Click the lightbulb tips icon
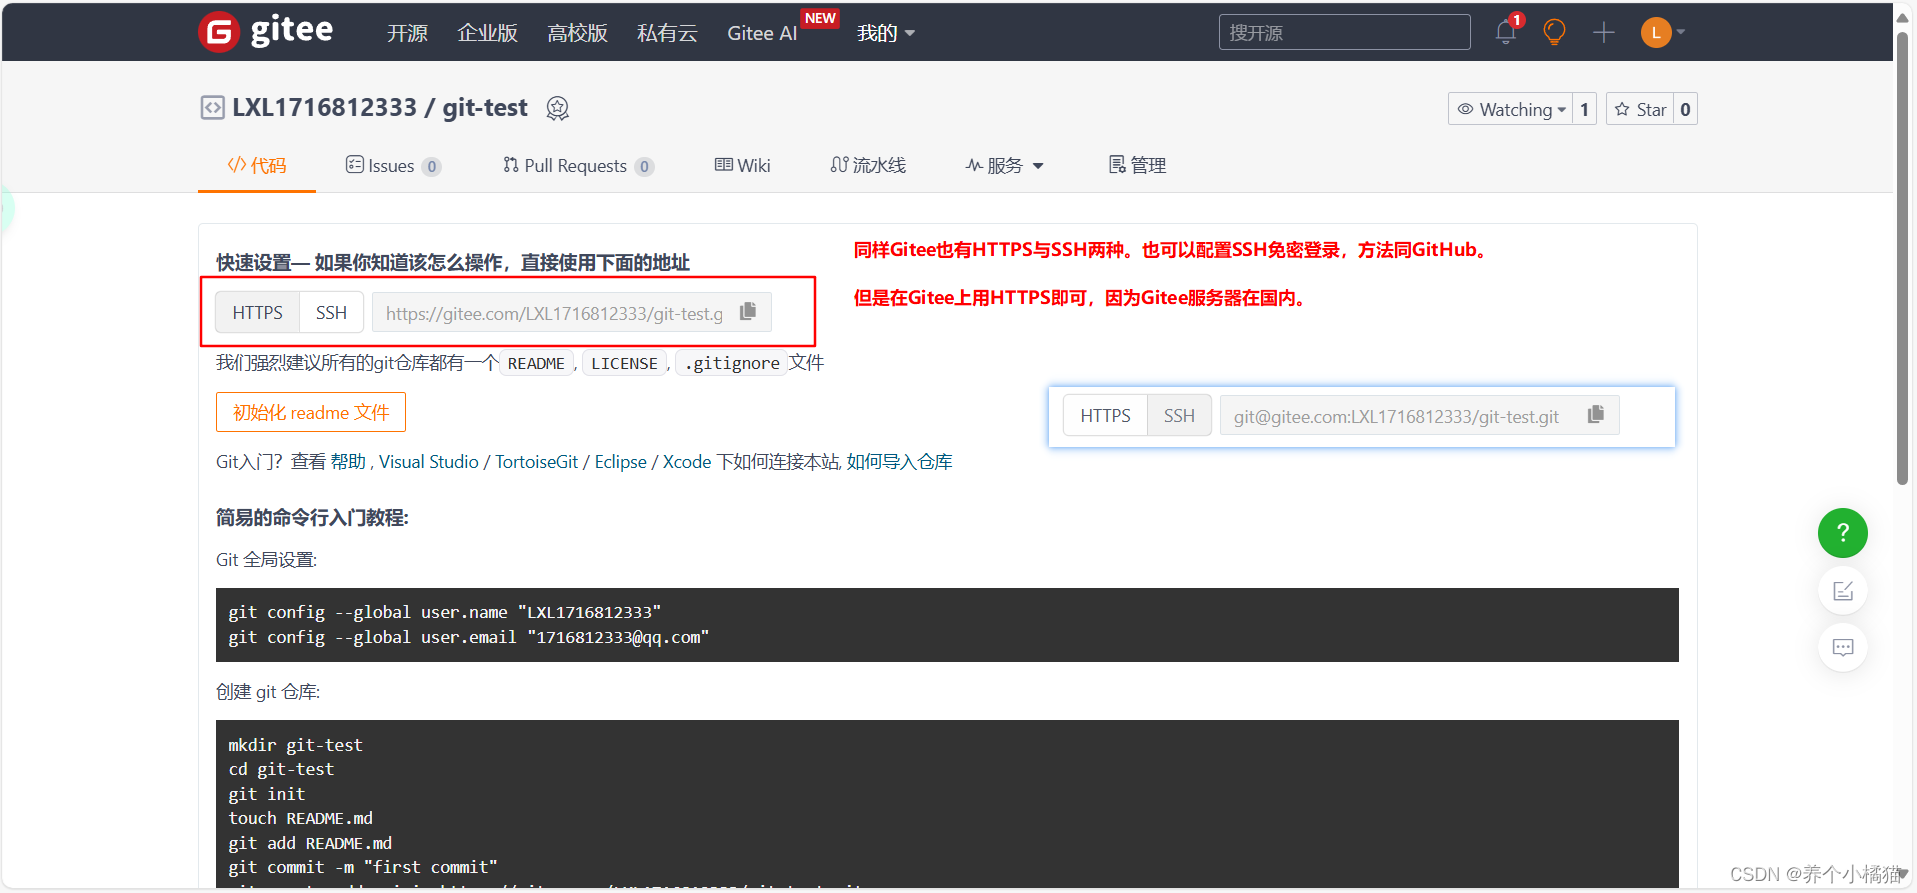1917x893 pixels. pyautogui.click(x=1554, y=32)
